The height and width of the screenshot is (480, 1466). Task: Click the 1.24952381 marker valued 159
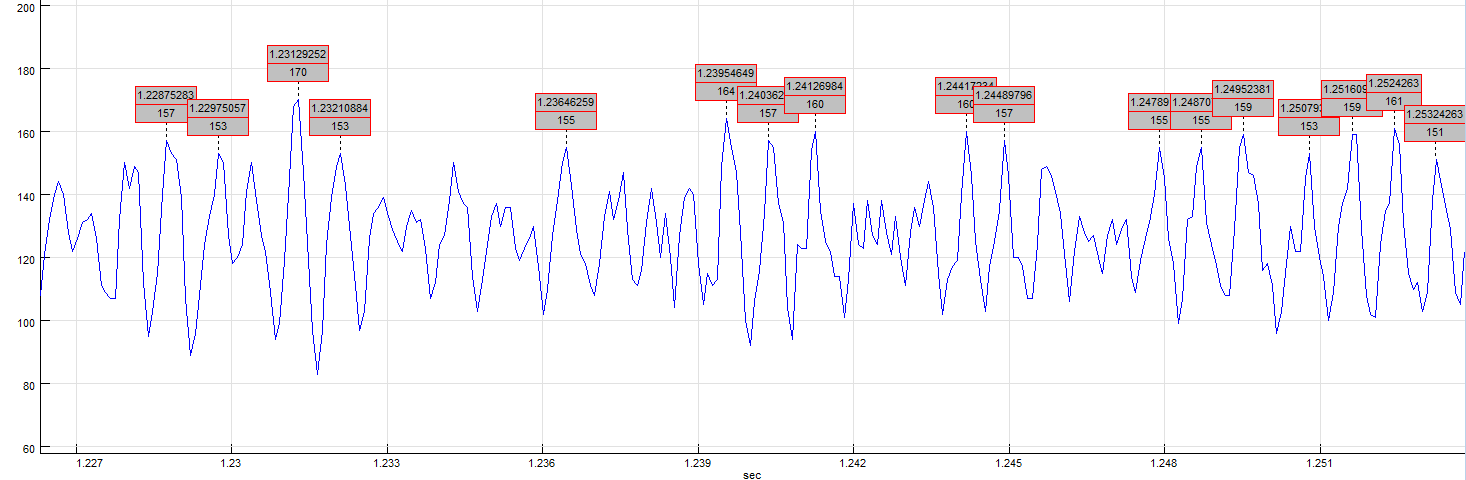(x=1242, y=97)
